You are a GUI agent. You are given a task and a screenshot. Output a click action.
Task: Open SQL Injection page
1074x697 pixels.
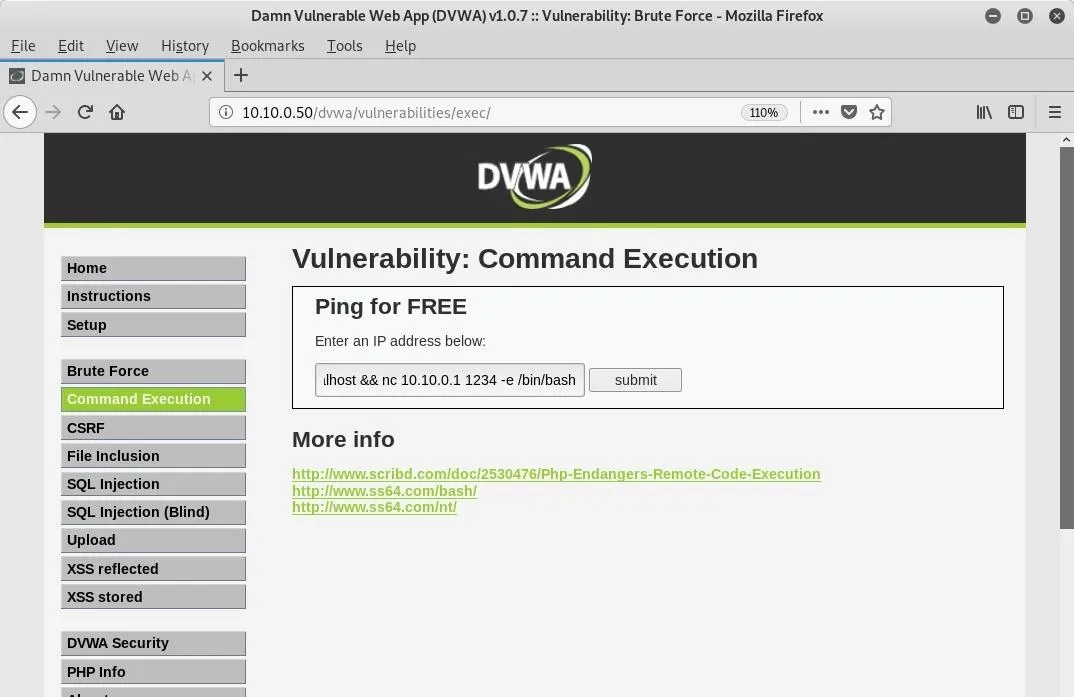153,484
